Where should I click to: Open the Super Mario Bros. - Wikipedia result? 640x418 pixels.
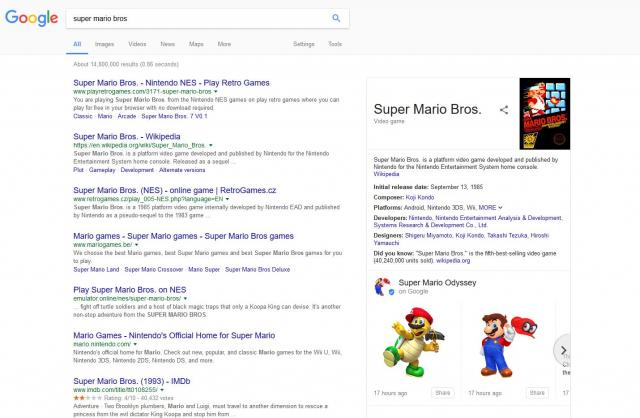tap(126, 135)
